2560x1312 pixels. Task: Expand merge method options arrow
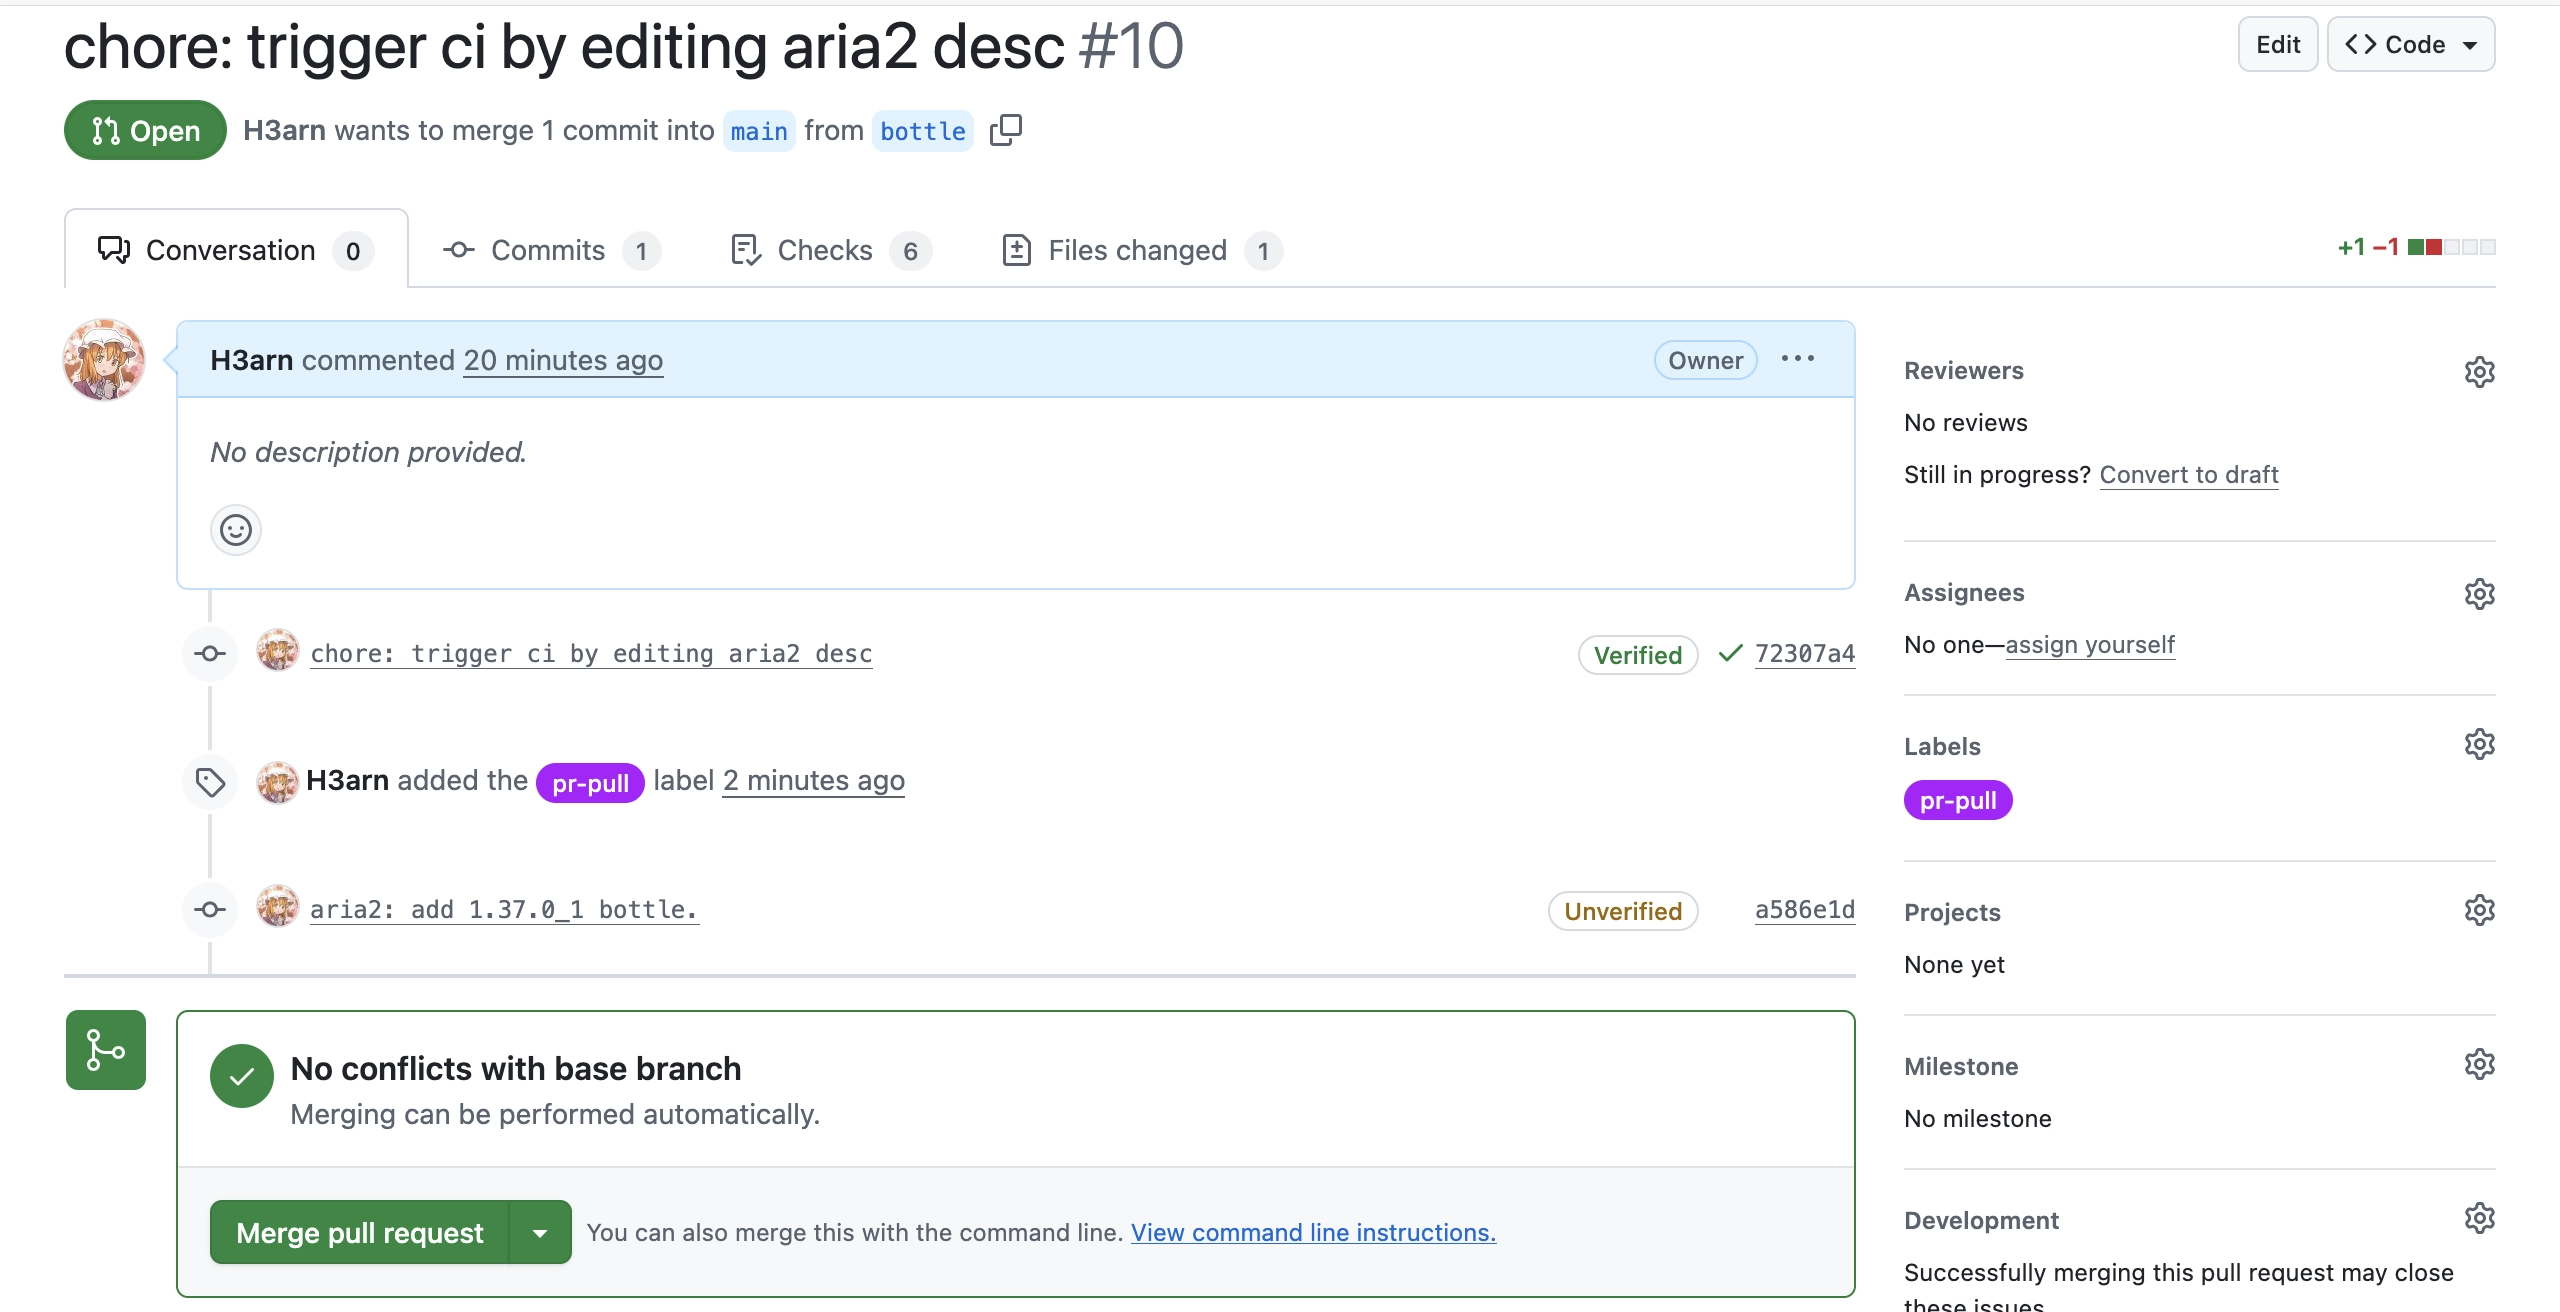pos(540,1233)
